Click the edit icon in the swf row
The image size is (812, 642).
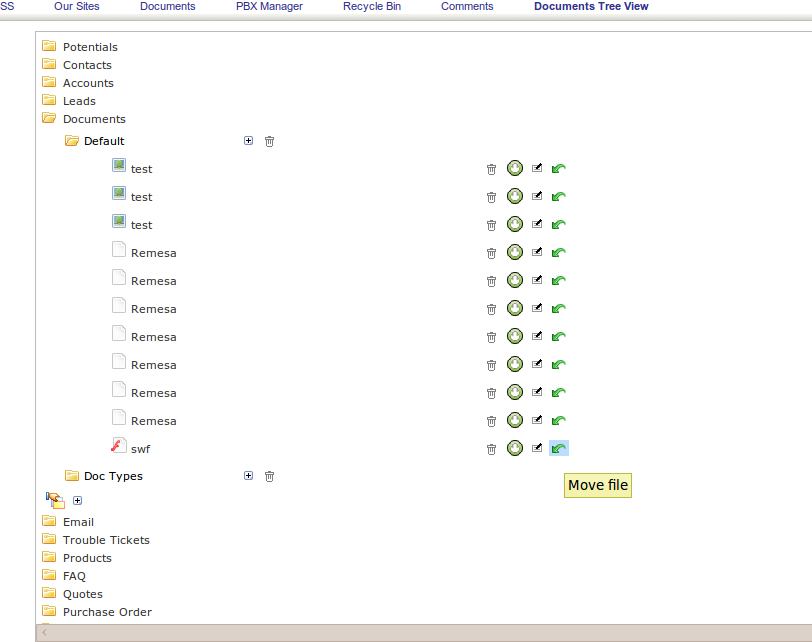(x=537, y=448)
